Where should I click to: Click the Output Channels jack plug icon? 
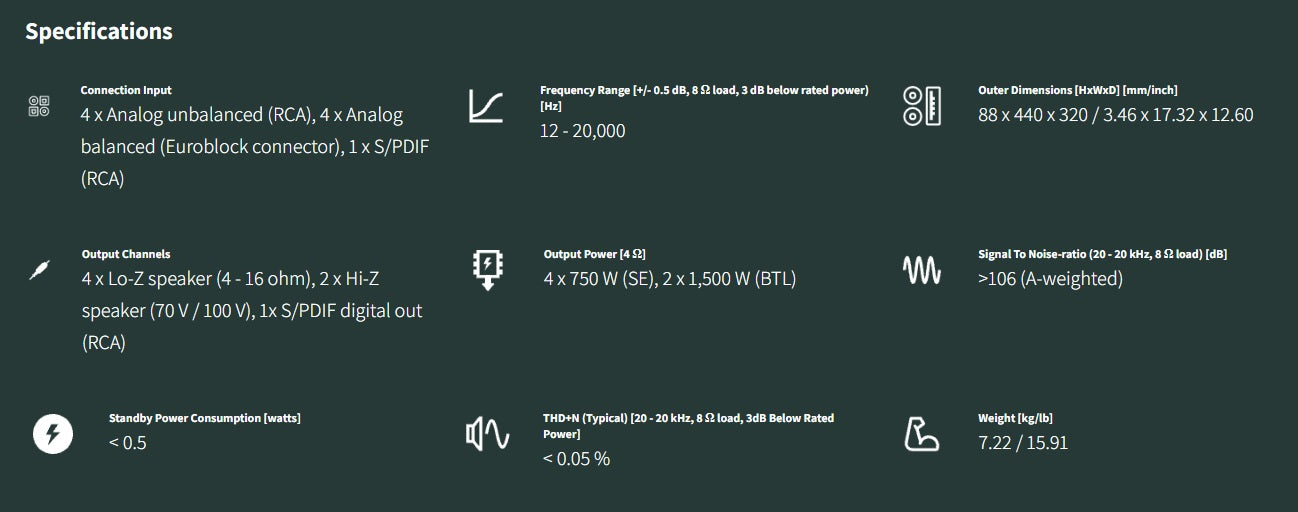(39, 269)
